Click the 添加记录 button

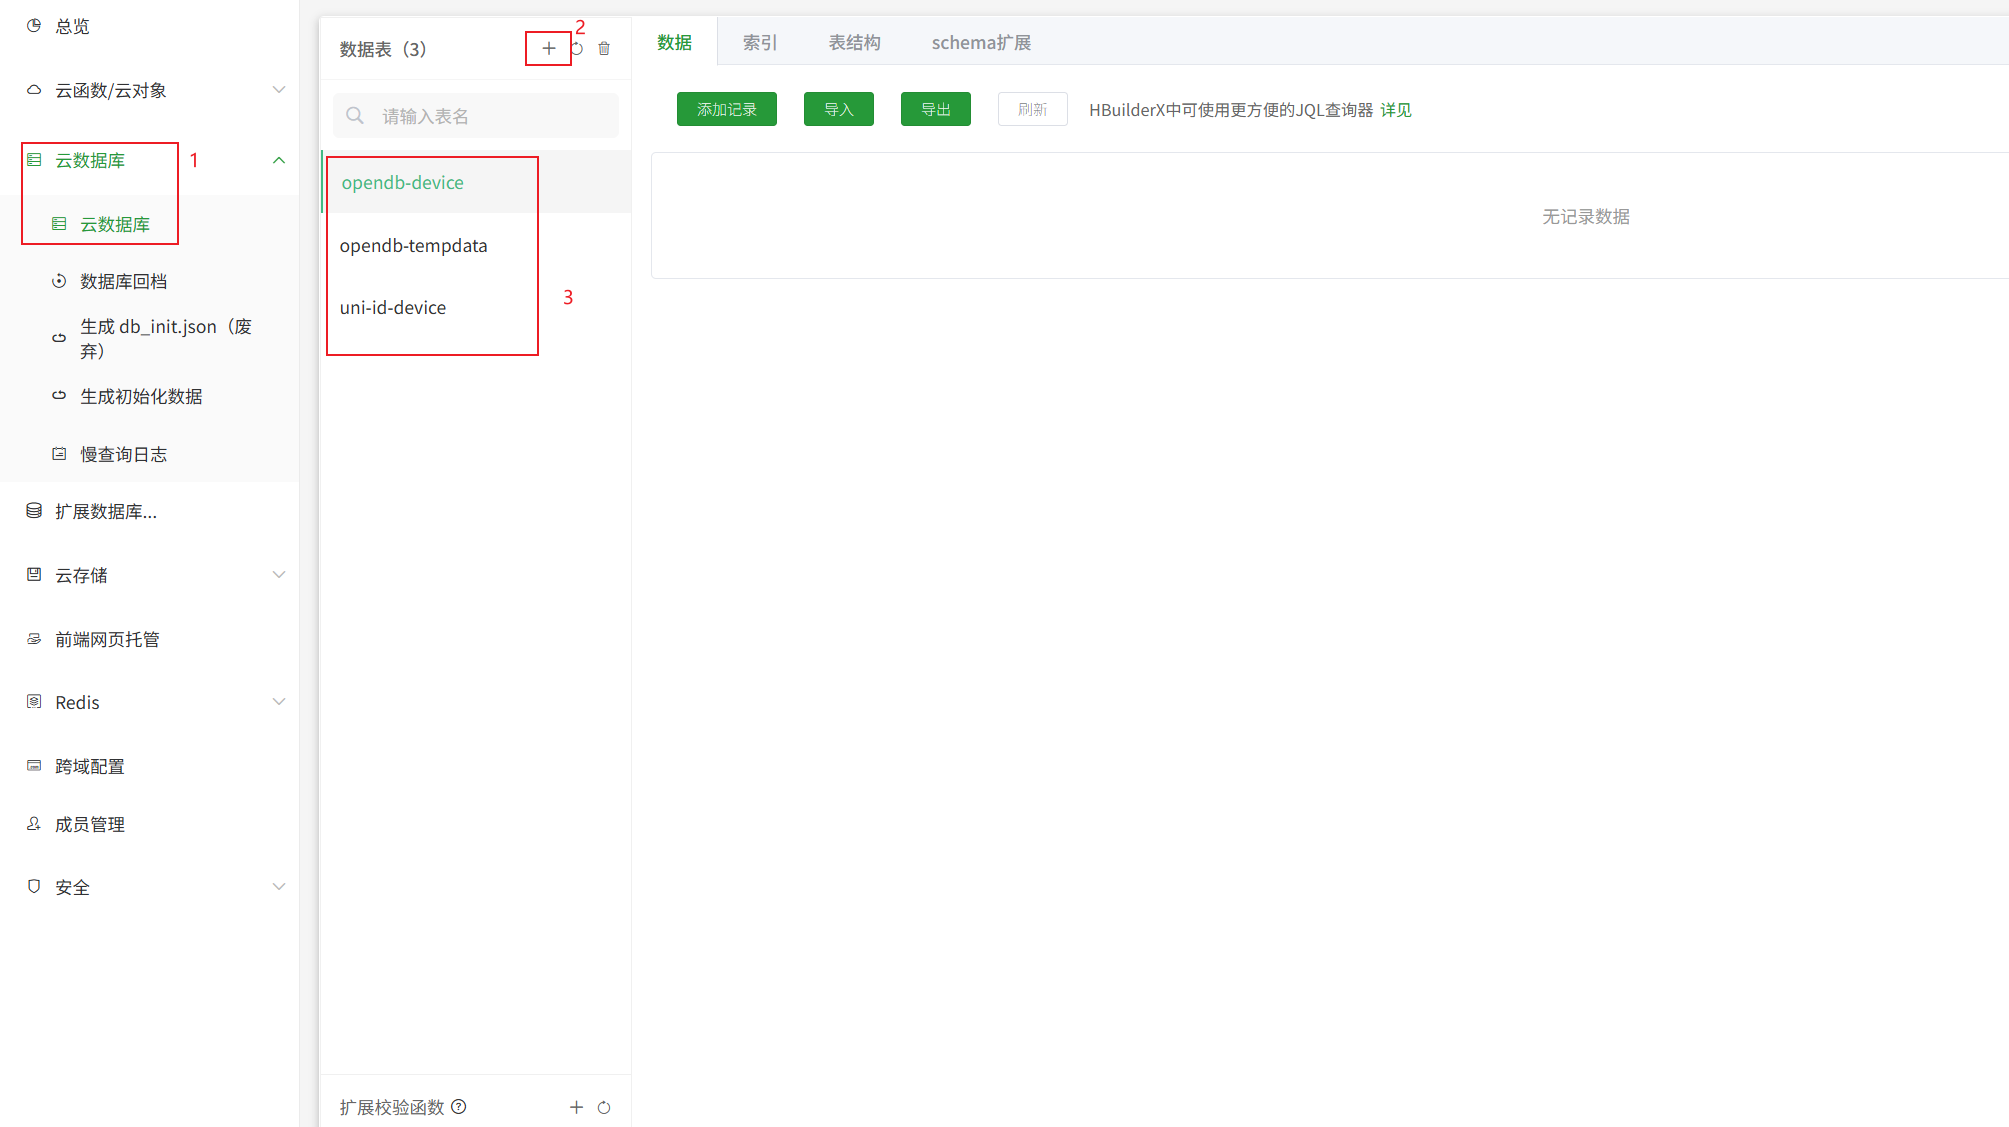pyautogui.click(x=726, y=109)
